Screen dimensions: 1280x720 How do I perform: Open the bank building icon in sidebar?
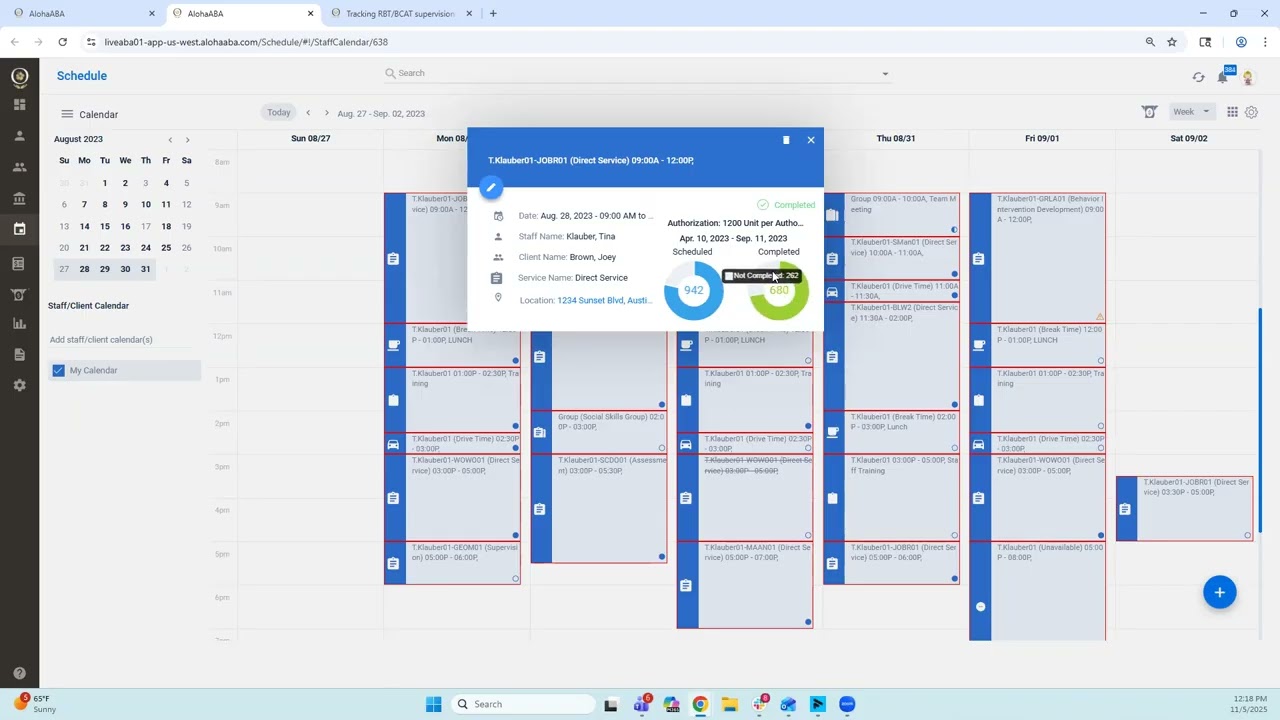point(19,199)
